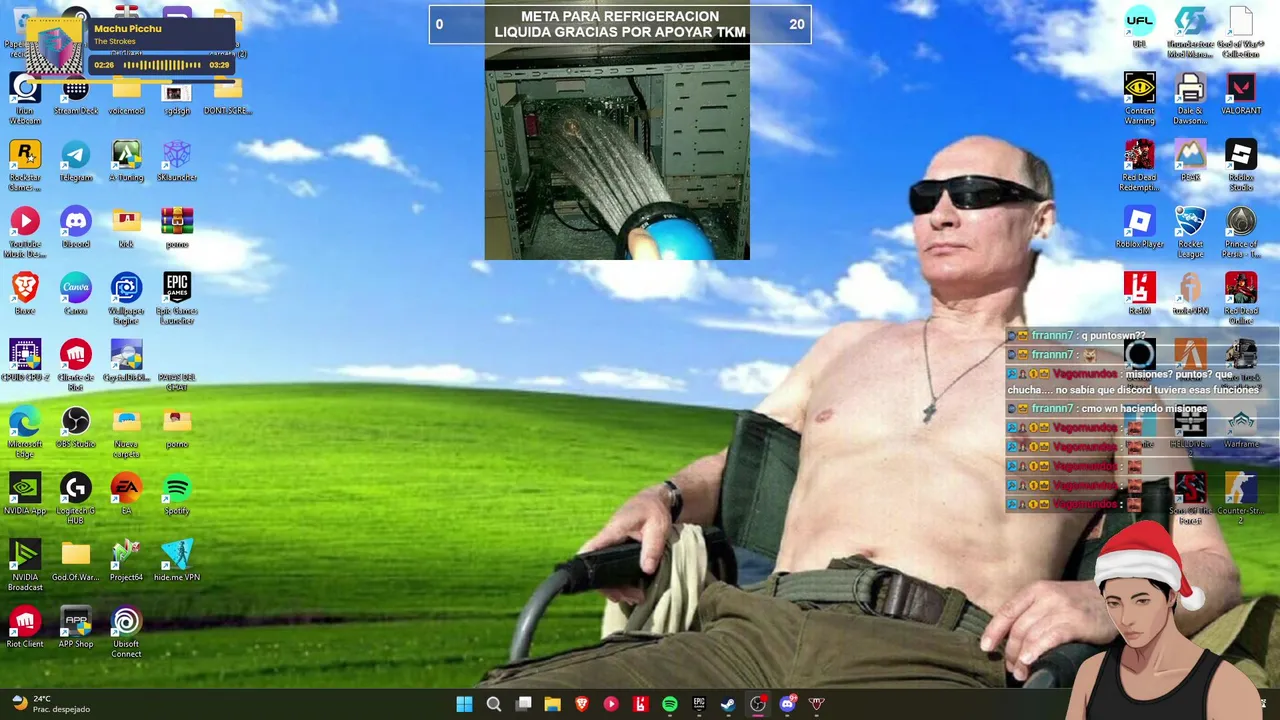Launch the A-Tuning utility shortcut
This screenshot has height=720, width=1280.
(126, 162)
